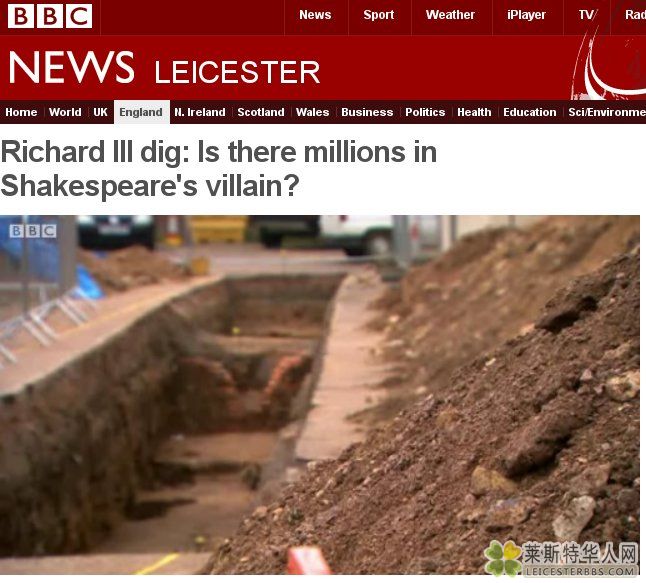Open the iPlayer link
The image size is (646, 583).
pos(526,15)
